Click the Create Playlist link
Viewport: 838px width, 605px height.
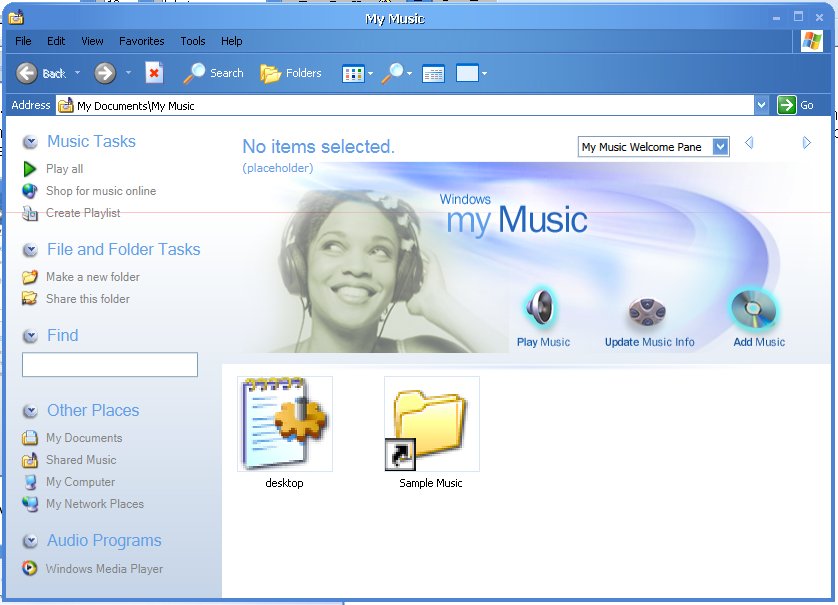click(x=83, y=213)
